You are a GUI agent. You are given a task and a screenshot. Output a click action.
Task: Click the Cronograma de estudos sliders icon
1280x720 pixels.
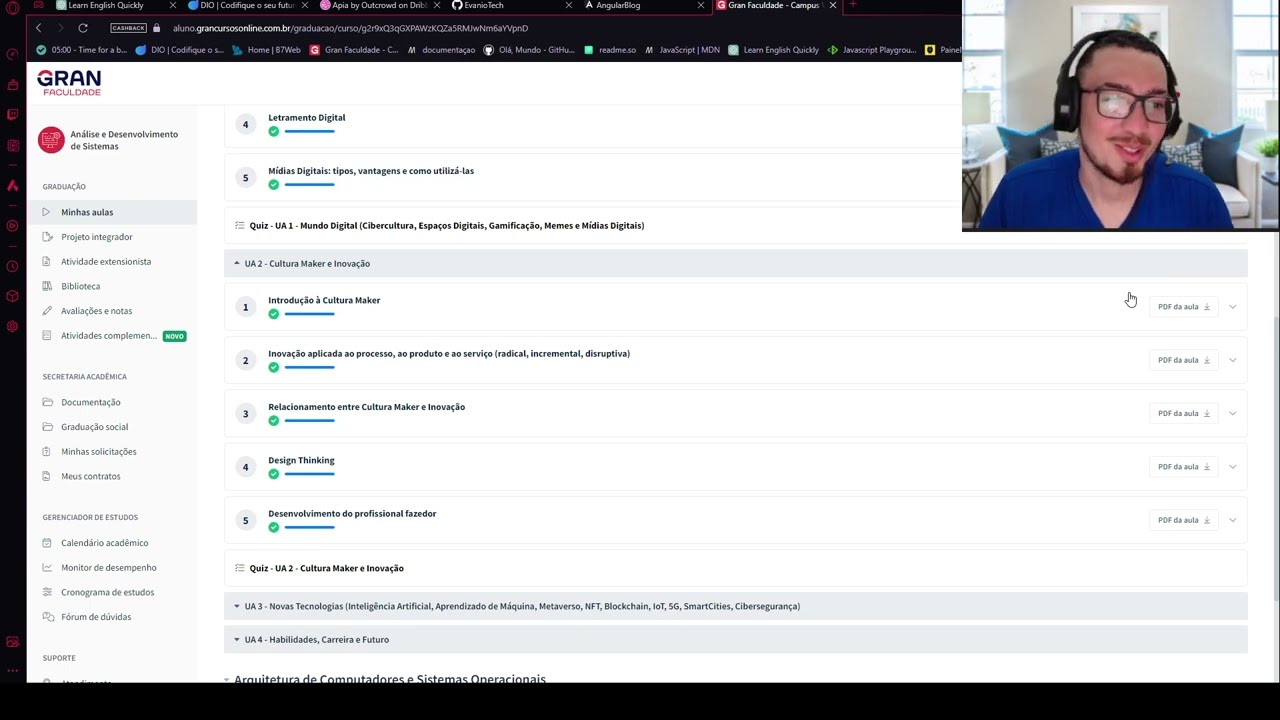click(x=47, y=592)
